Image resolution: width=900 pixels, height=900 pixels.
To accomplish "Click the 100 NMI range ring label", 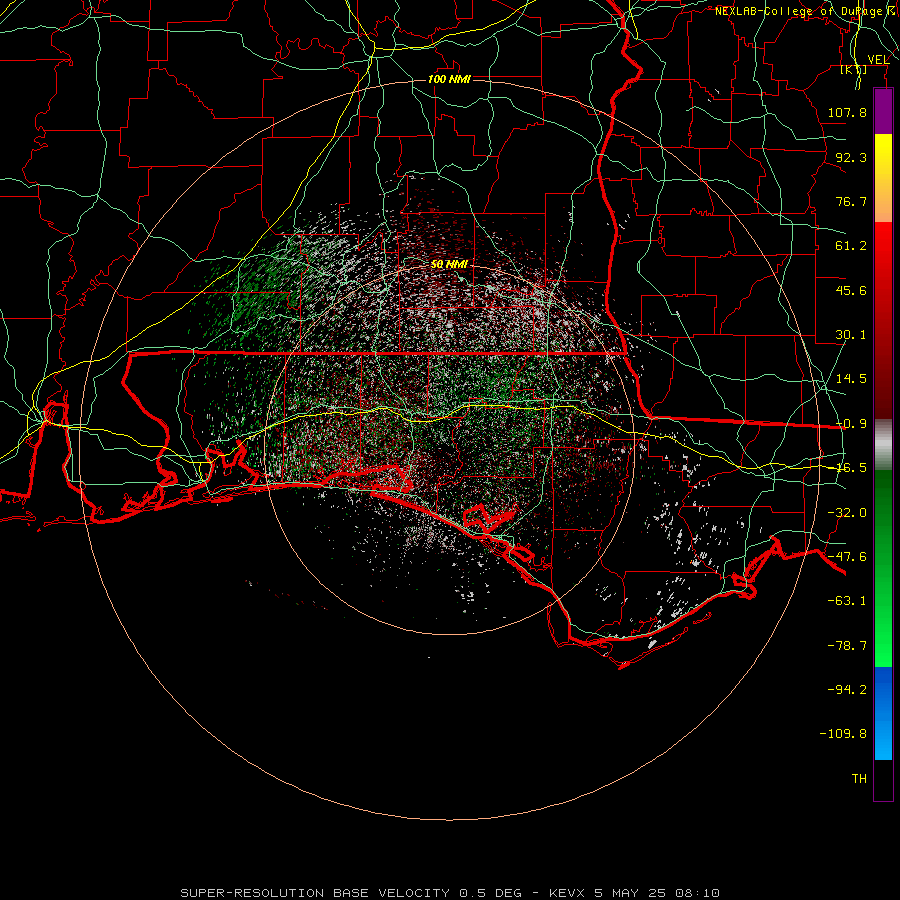I will pos(449,79).
